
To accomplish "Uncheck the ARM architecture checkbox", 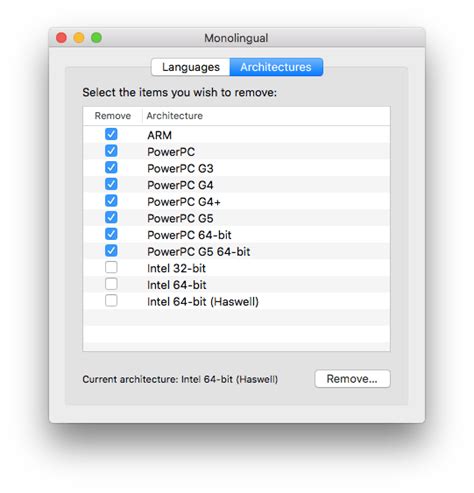I will tap(111, 134).
